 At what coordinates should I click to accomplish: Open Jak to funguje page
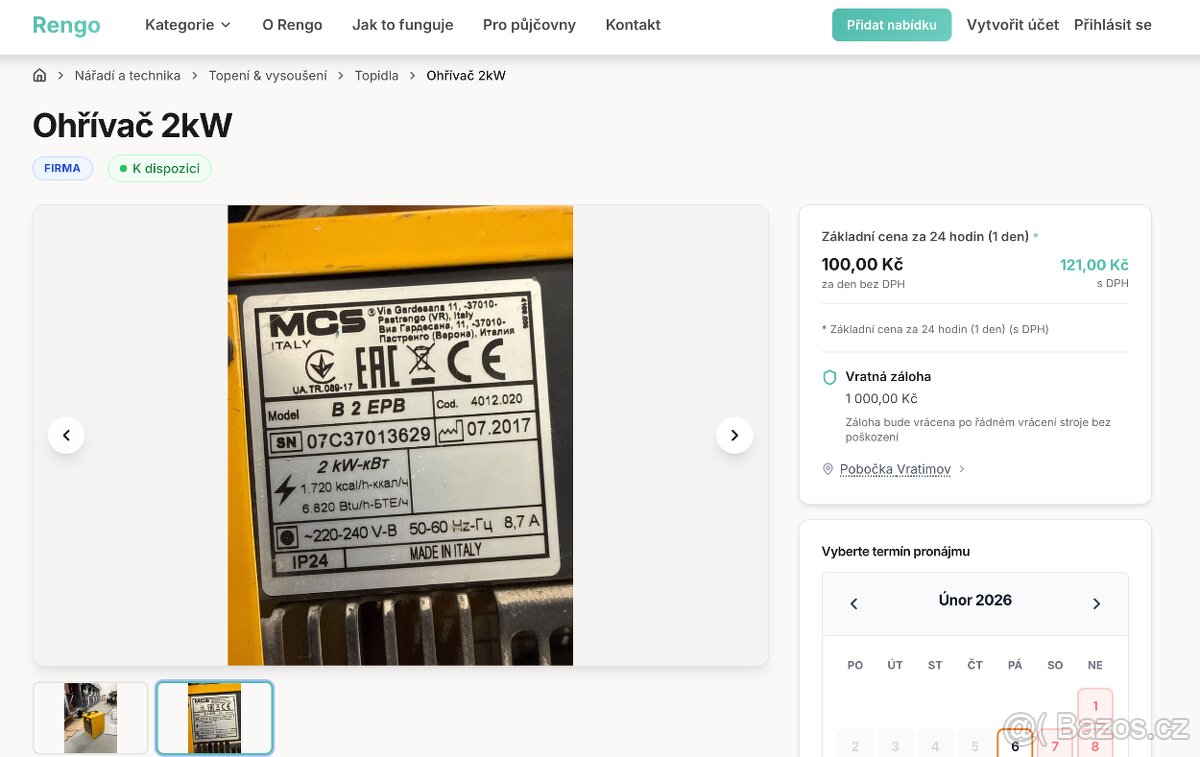402,25
